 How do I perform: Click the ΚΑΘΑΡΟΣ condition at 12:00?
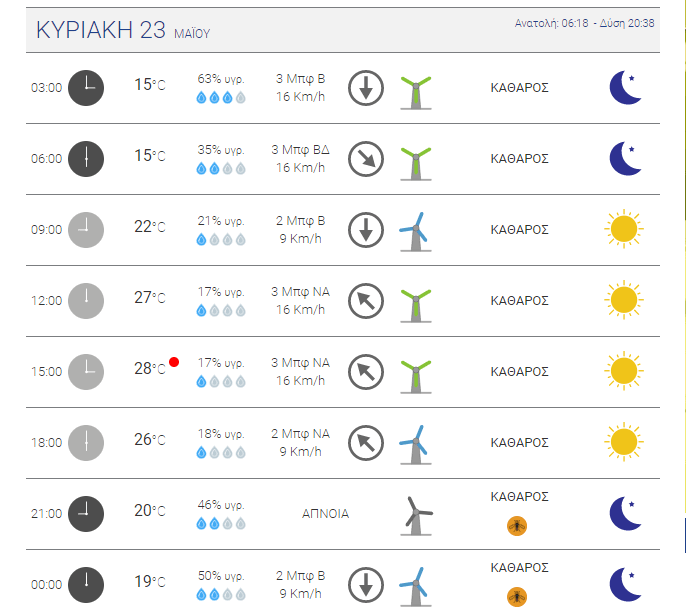point(519,301)
